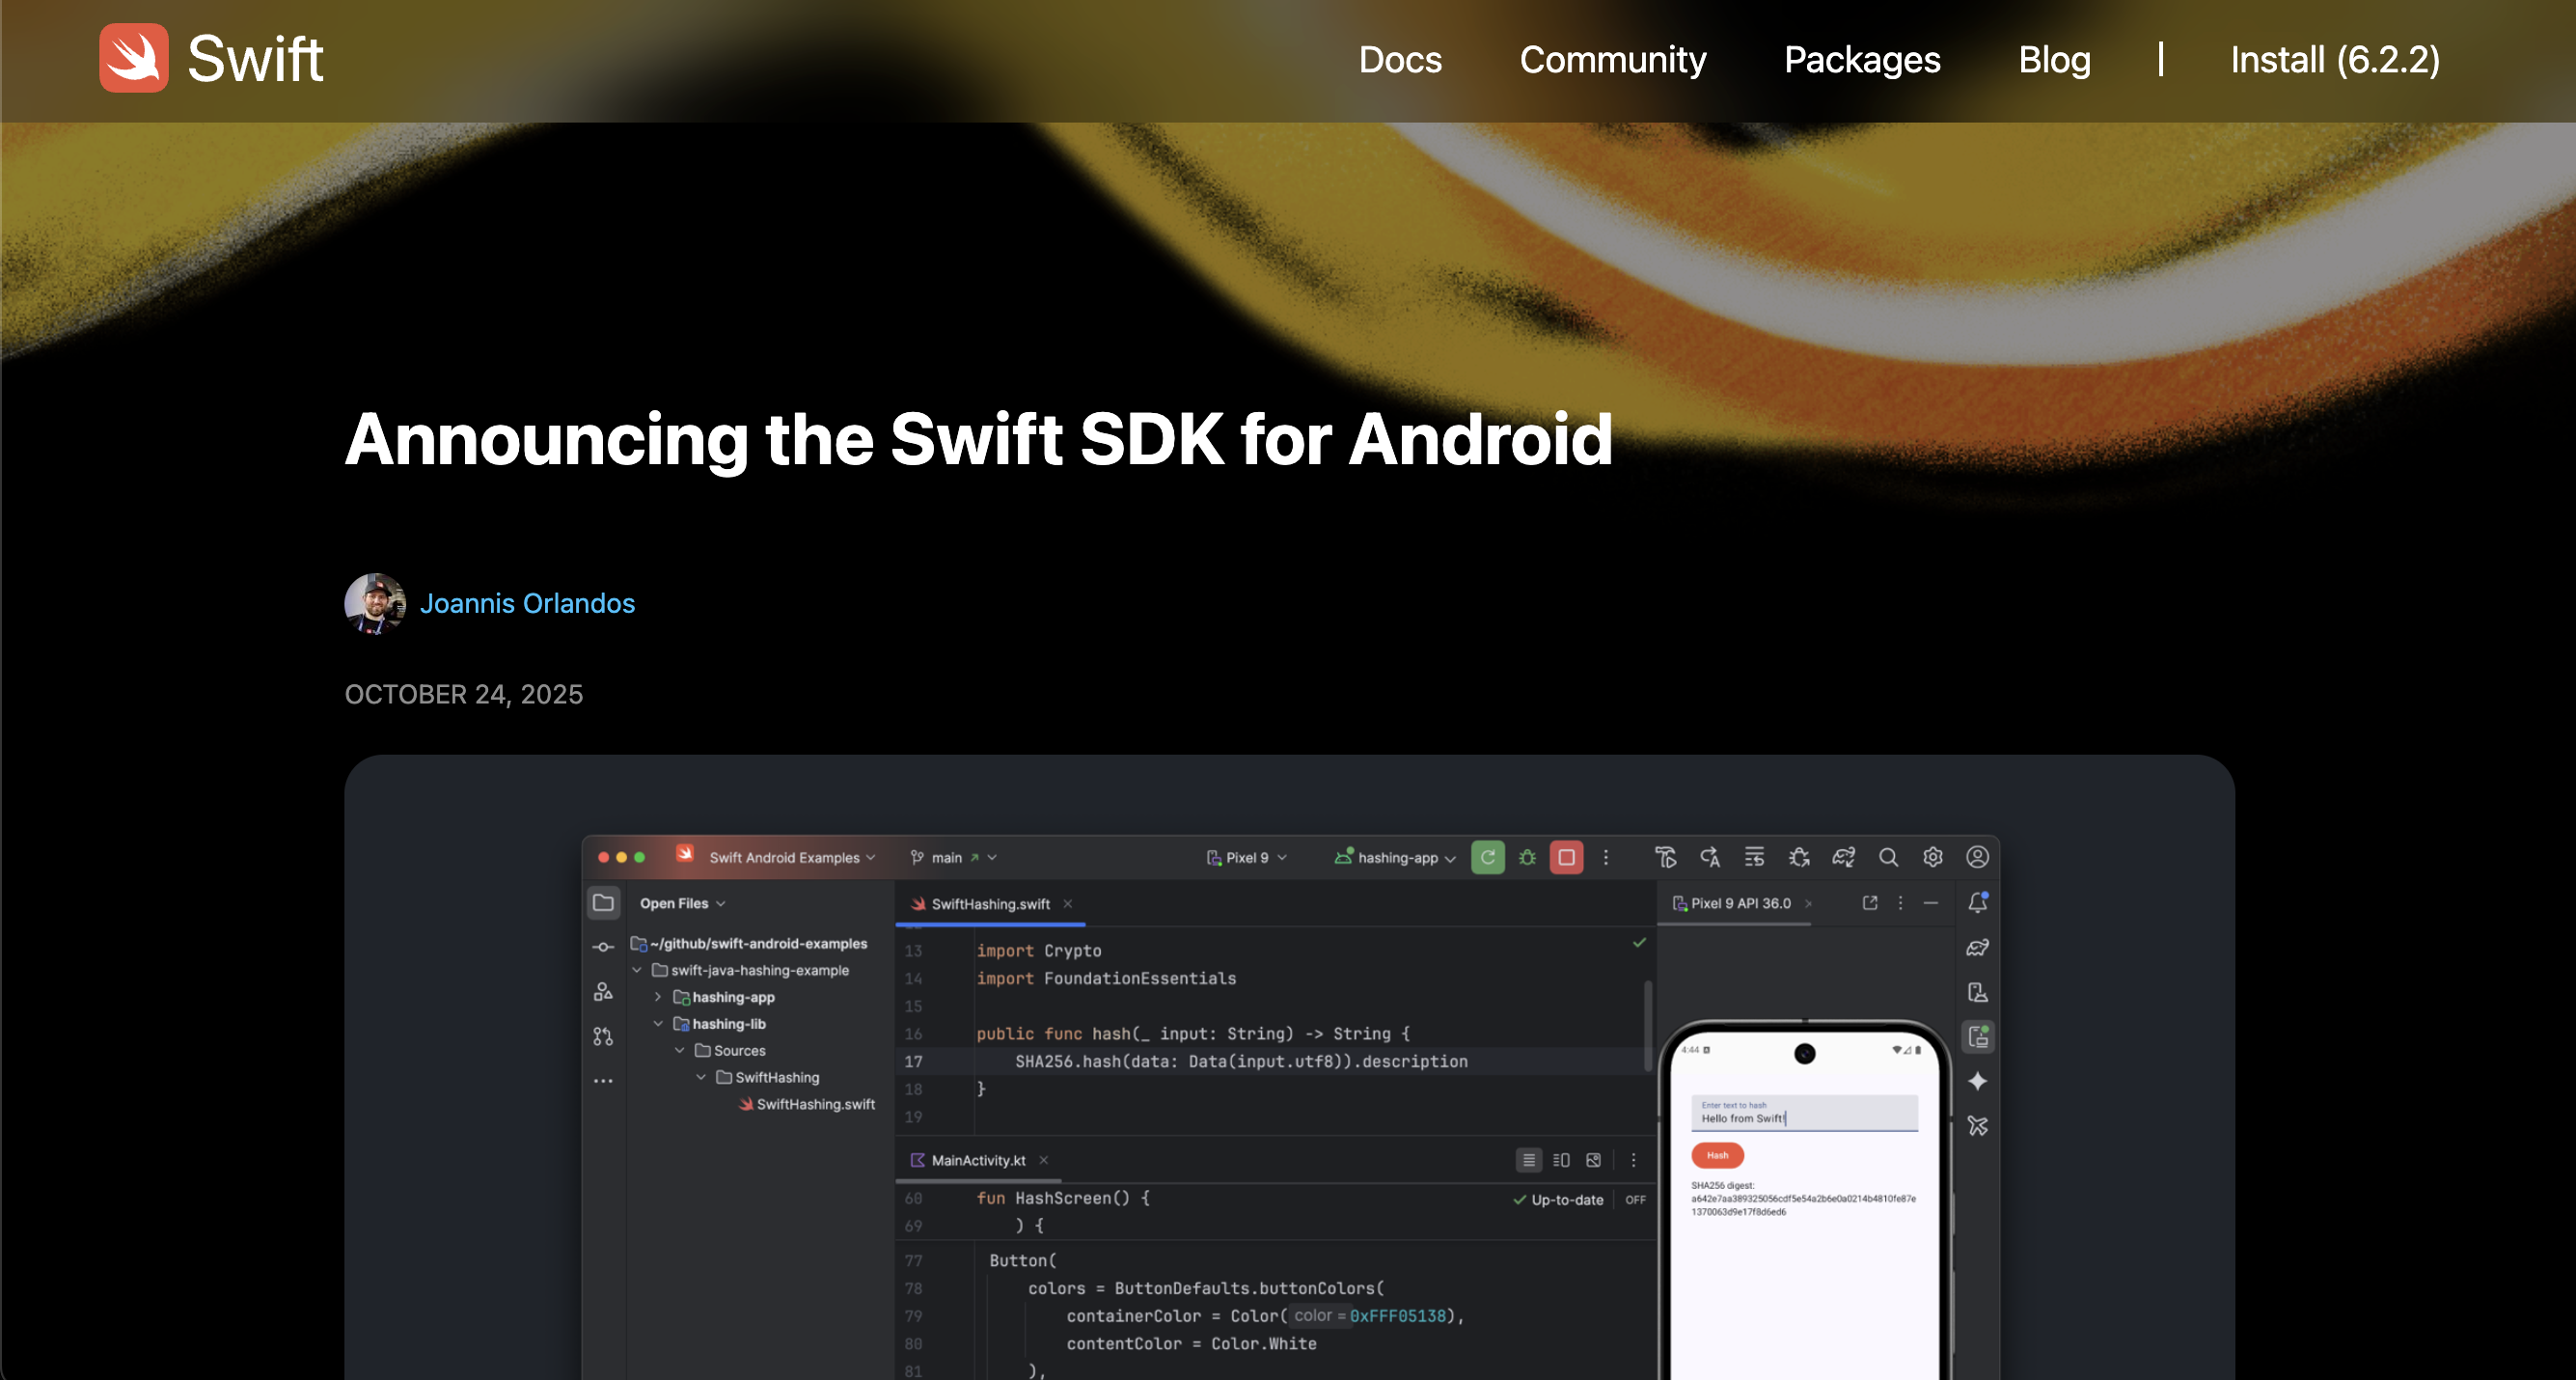This screenshot has width=2576, height=1380.
Task: Open the Pull Requests tool window icon
Action: pos(603,1036)
